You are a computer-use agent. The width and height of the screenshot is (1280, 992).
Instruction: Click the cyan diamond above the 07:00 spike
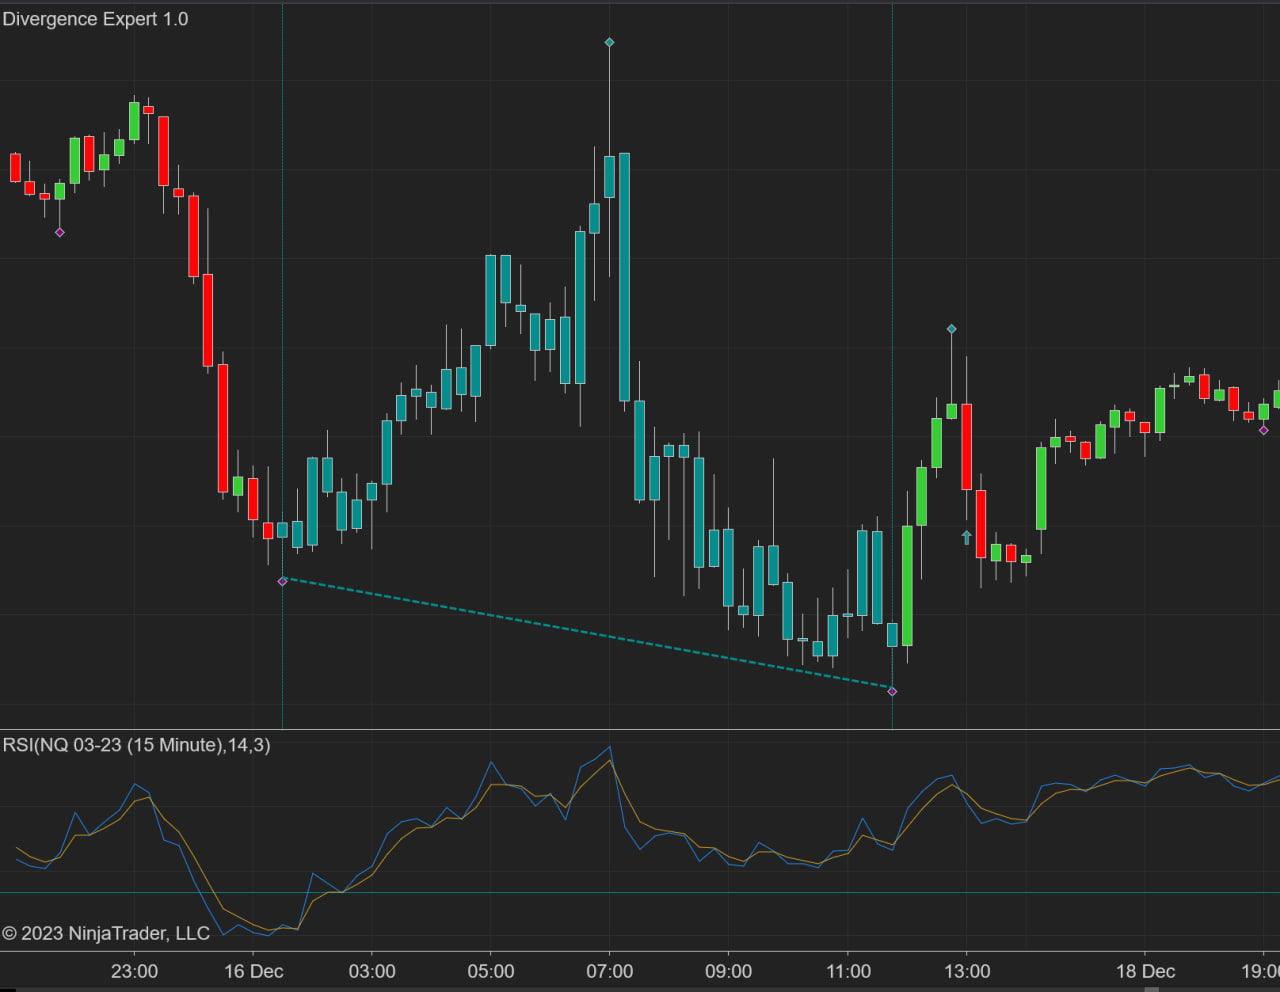tap(609, 42)
